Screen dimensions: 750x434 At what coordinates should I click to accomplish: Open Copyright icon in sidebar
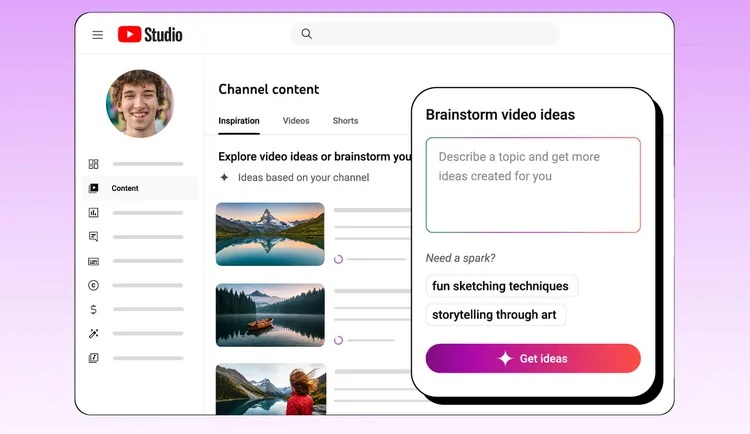(93, 285)
